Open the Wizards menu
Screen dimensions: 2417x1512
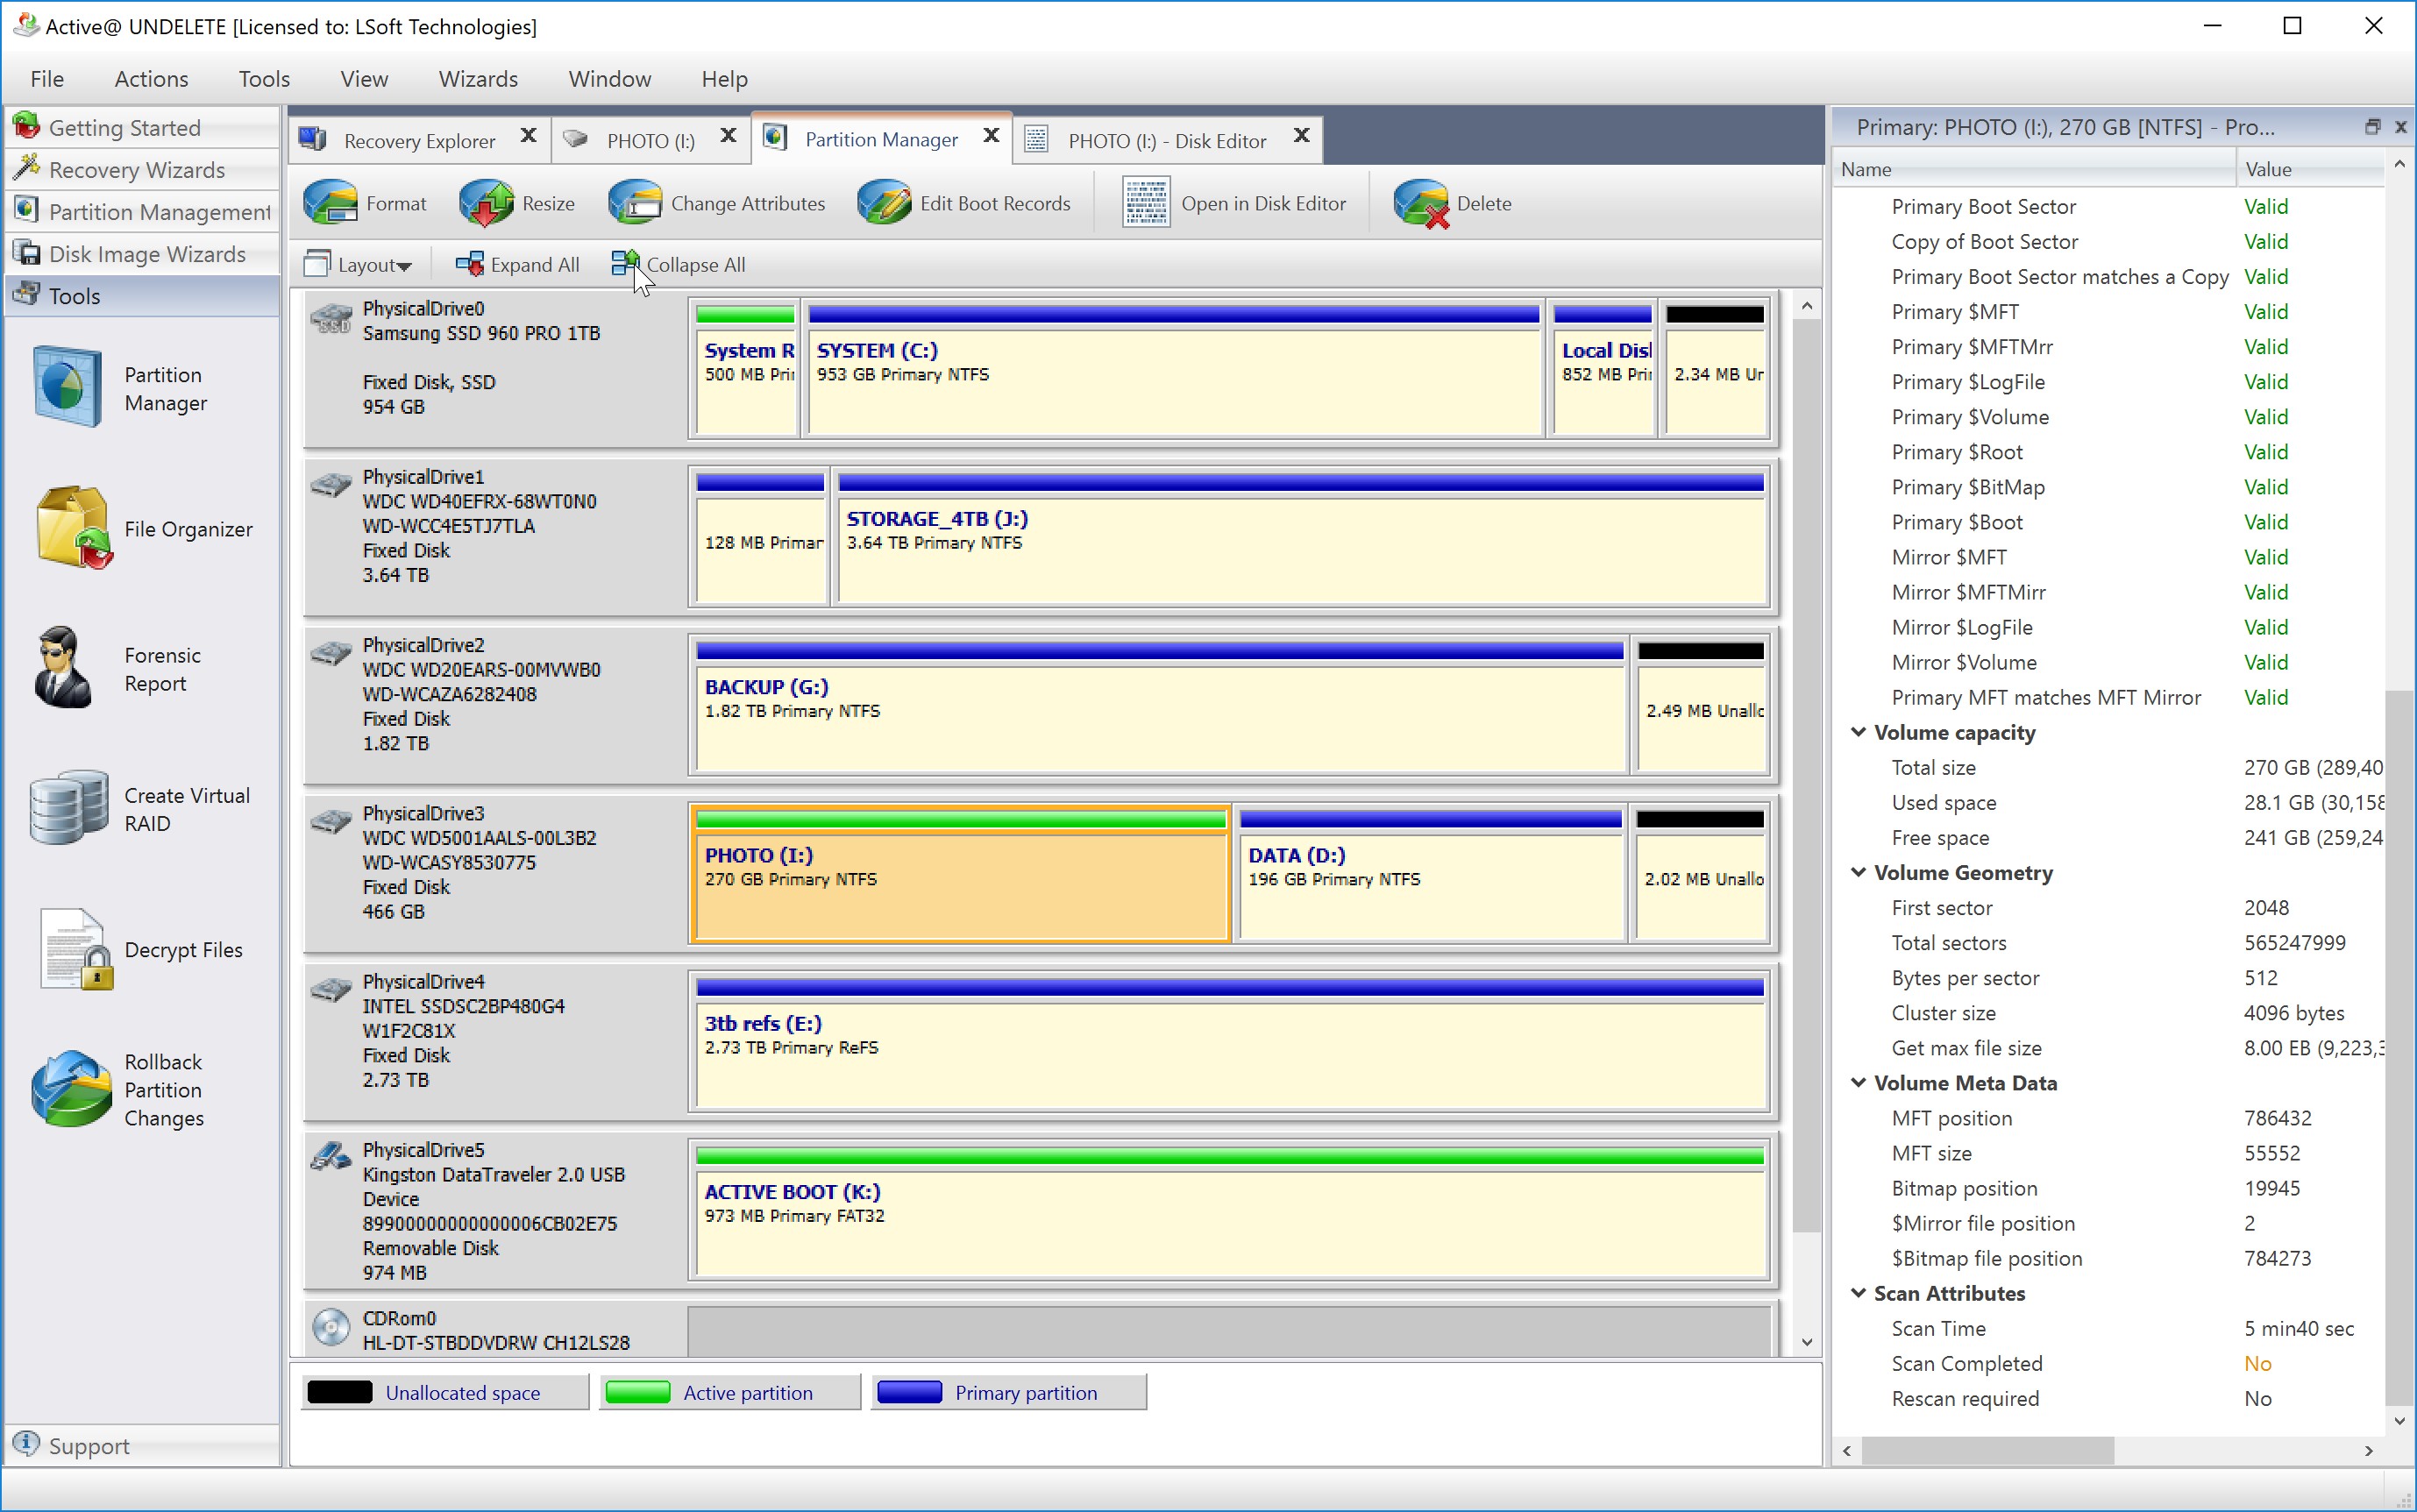point(478,79)
